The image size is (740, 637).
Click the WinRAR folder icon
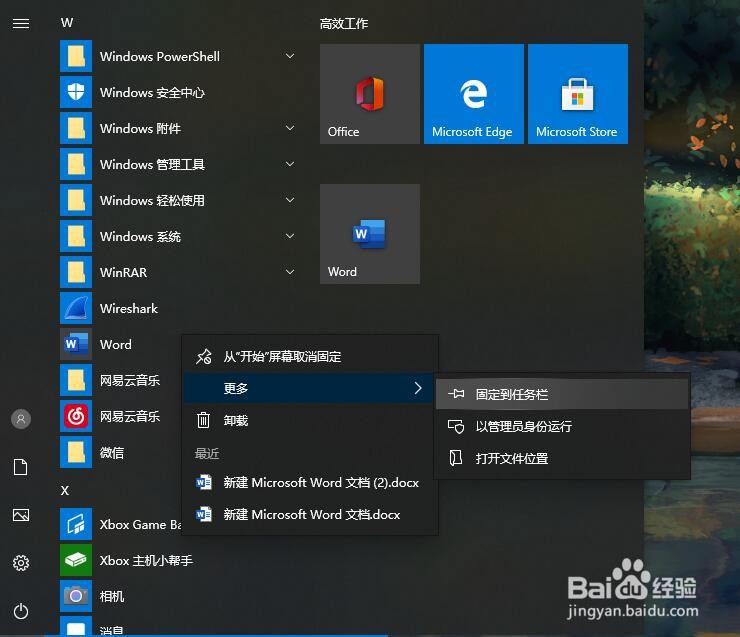point(76,272)
